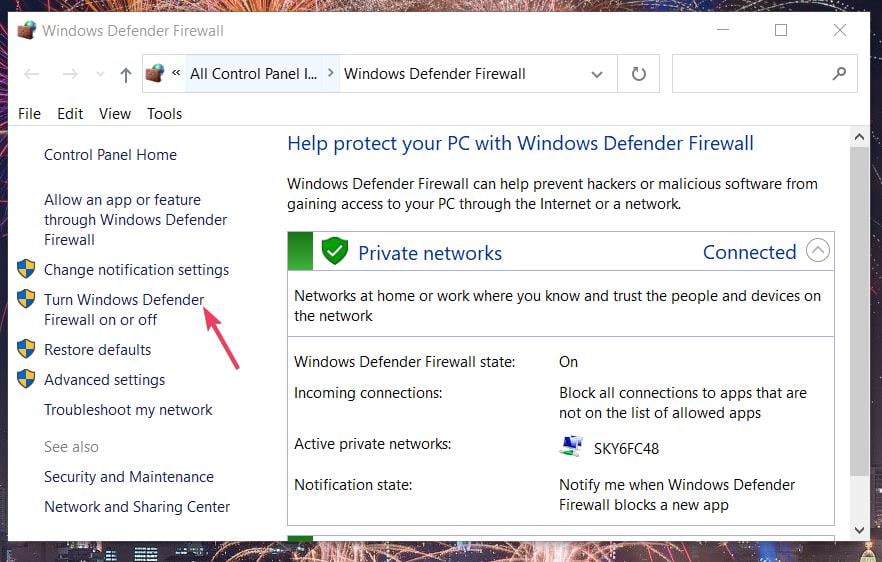Open the Tools menu
Image resolution: width=882 pixels, height=562 pixels.
tap(164, 114)
